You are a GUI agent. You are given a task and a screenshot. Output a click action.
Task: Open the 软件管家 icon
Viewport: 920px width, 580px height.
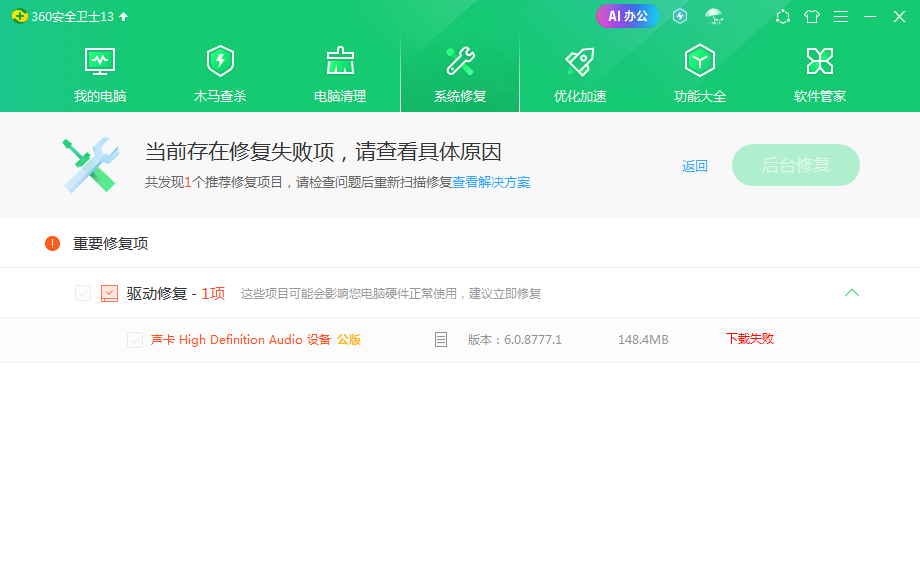tap(820, 61)
